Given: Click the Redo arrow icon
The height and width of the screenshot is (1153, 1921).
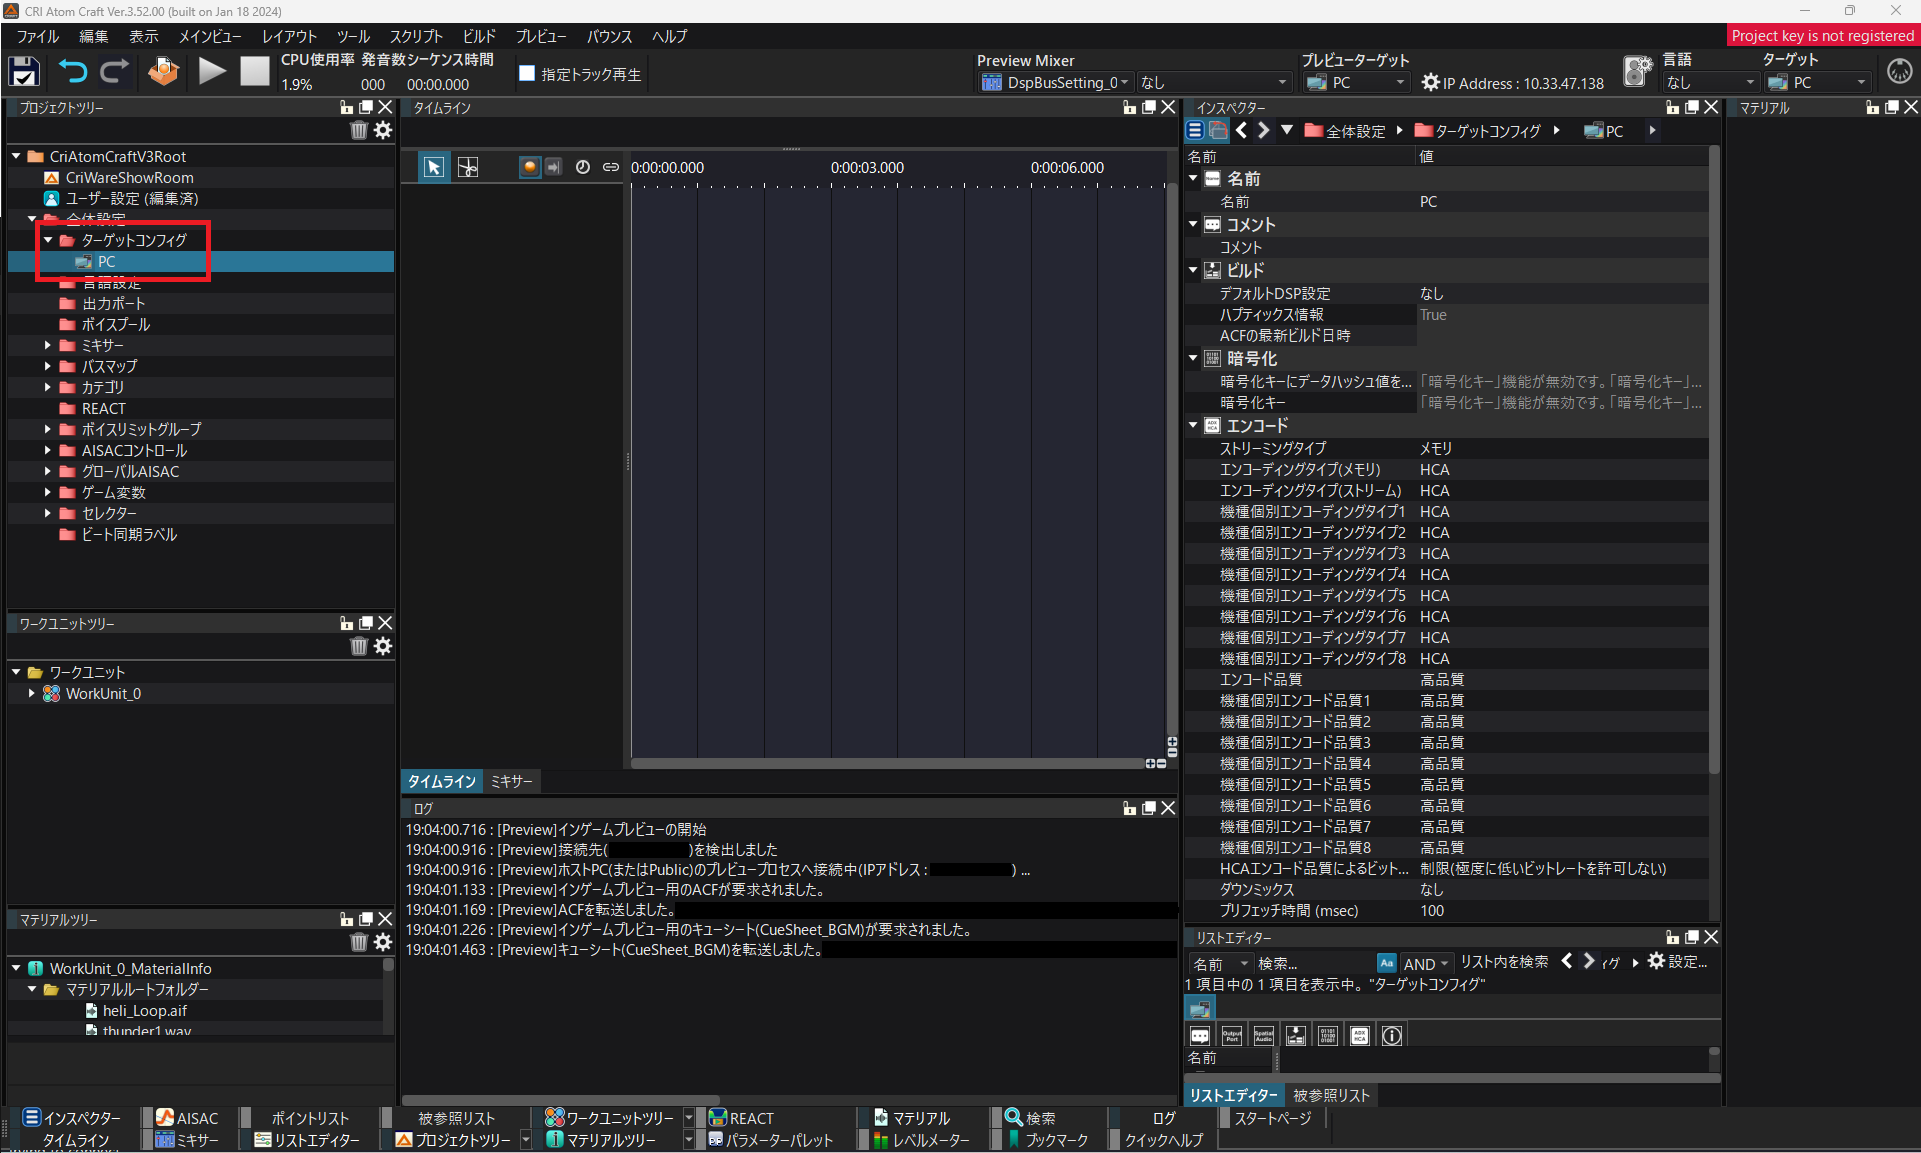Looking at the screenshot, I should click(115, 72).
